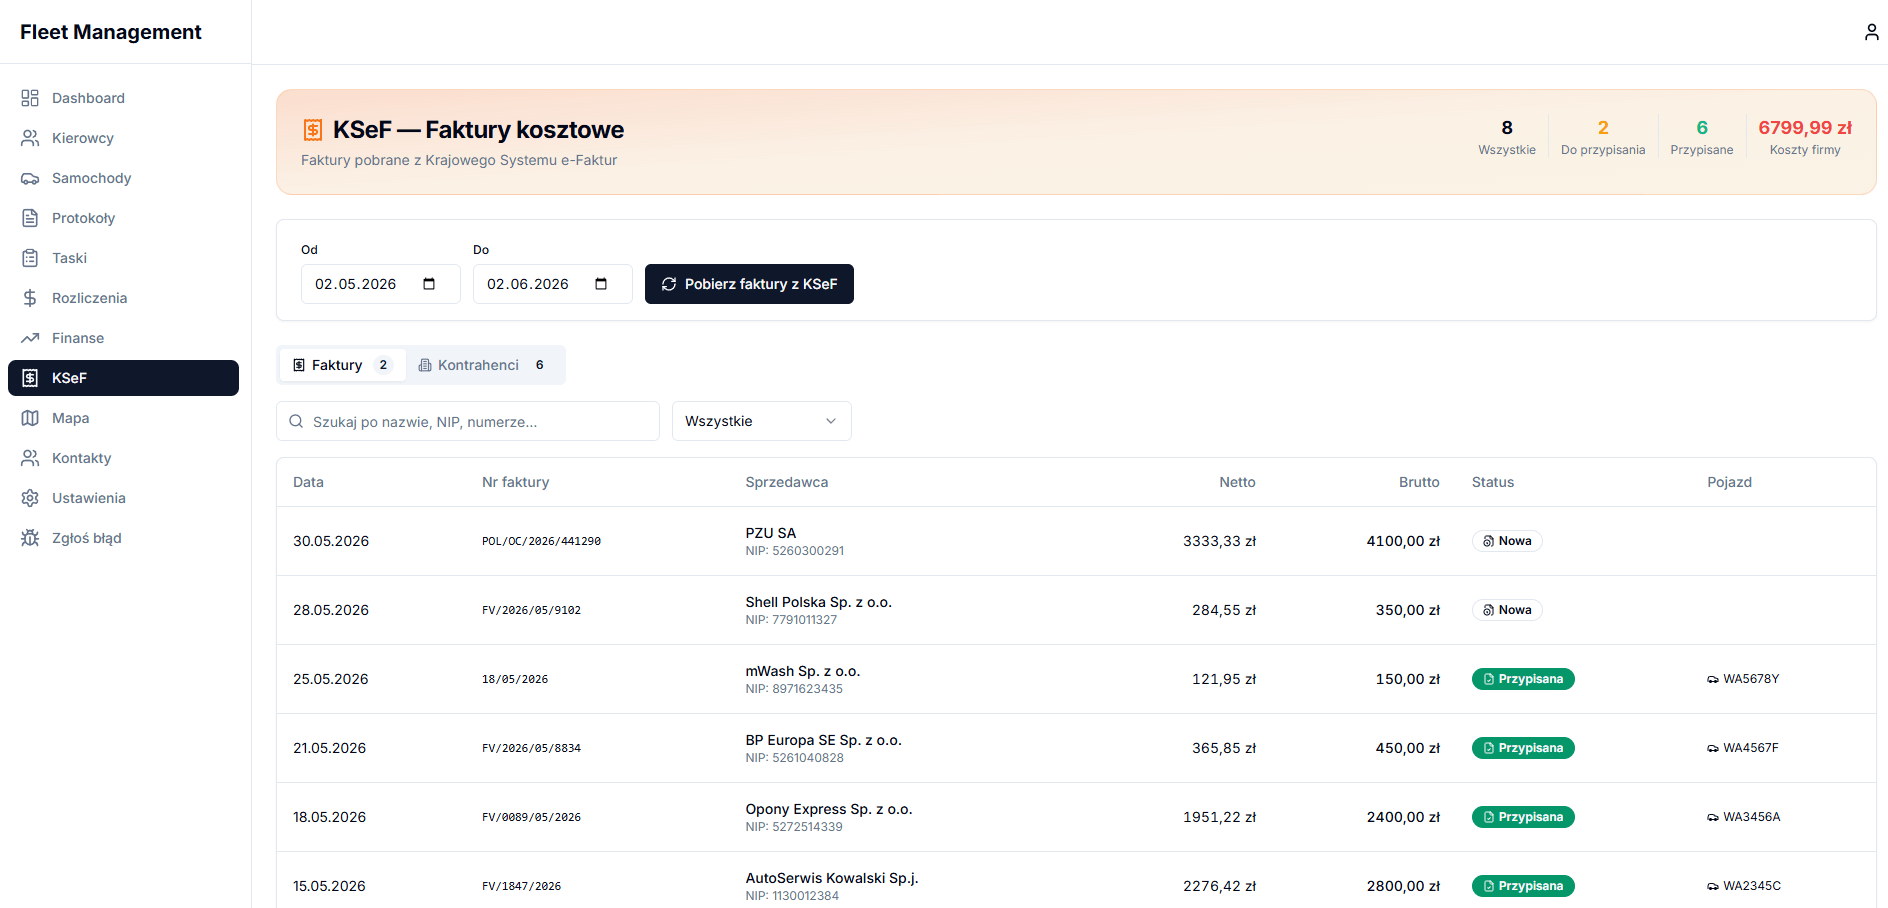Click car icon beside WA3456A
The height and width of the screenshot is (908, 1888).
point(1713,817)
